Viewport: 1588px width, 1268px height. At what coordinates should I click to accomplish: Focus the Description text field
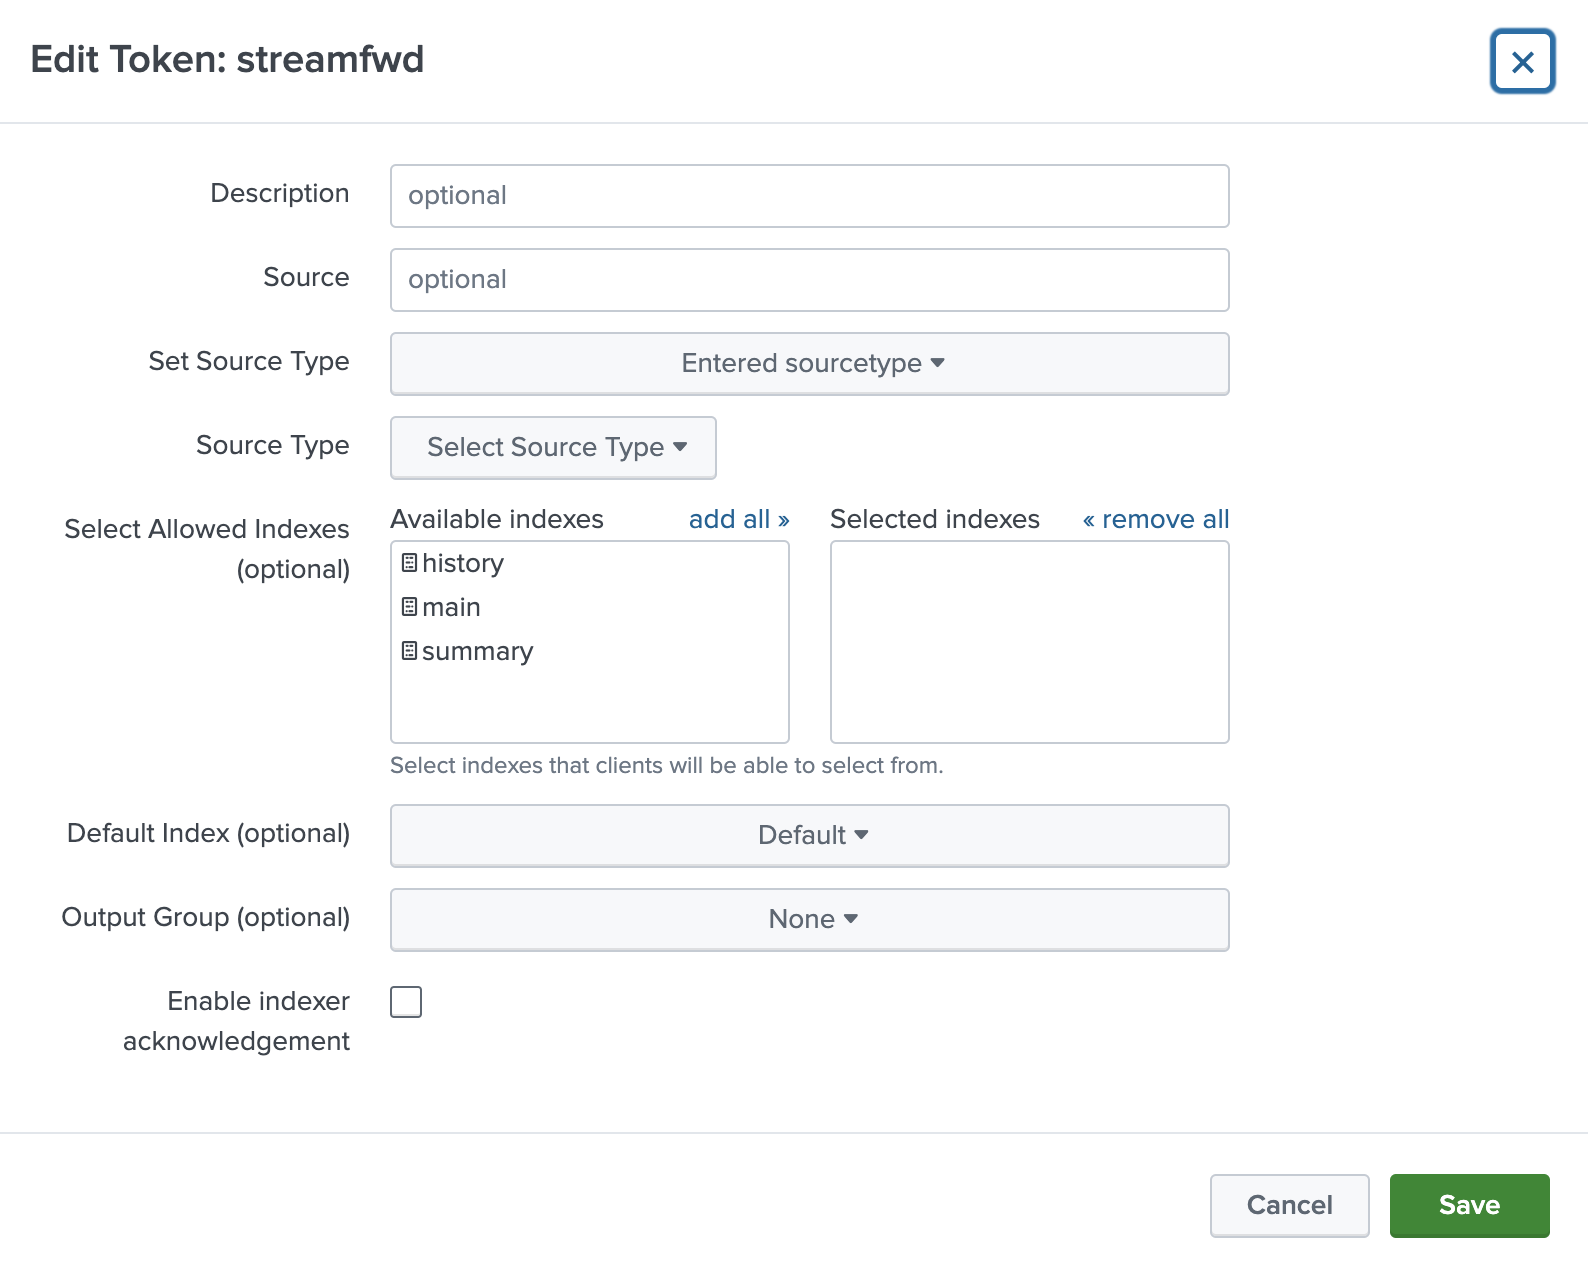pos(809,196)
